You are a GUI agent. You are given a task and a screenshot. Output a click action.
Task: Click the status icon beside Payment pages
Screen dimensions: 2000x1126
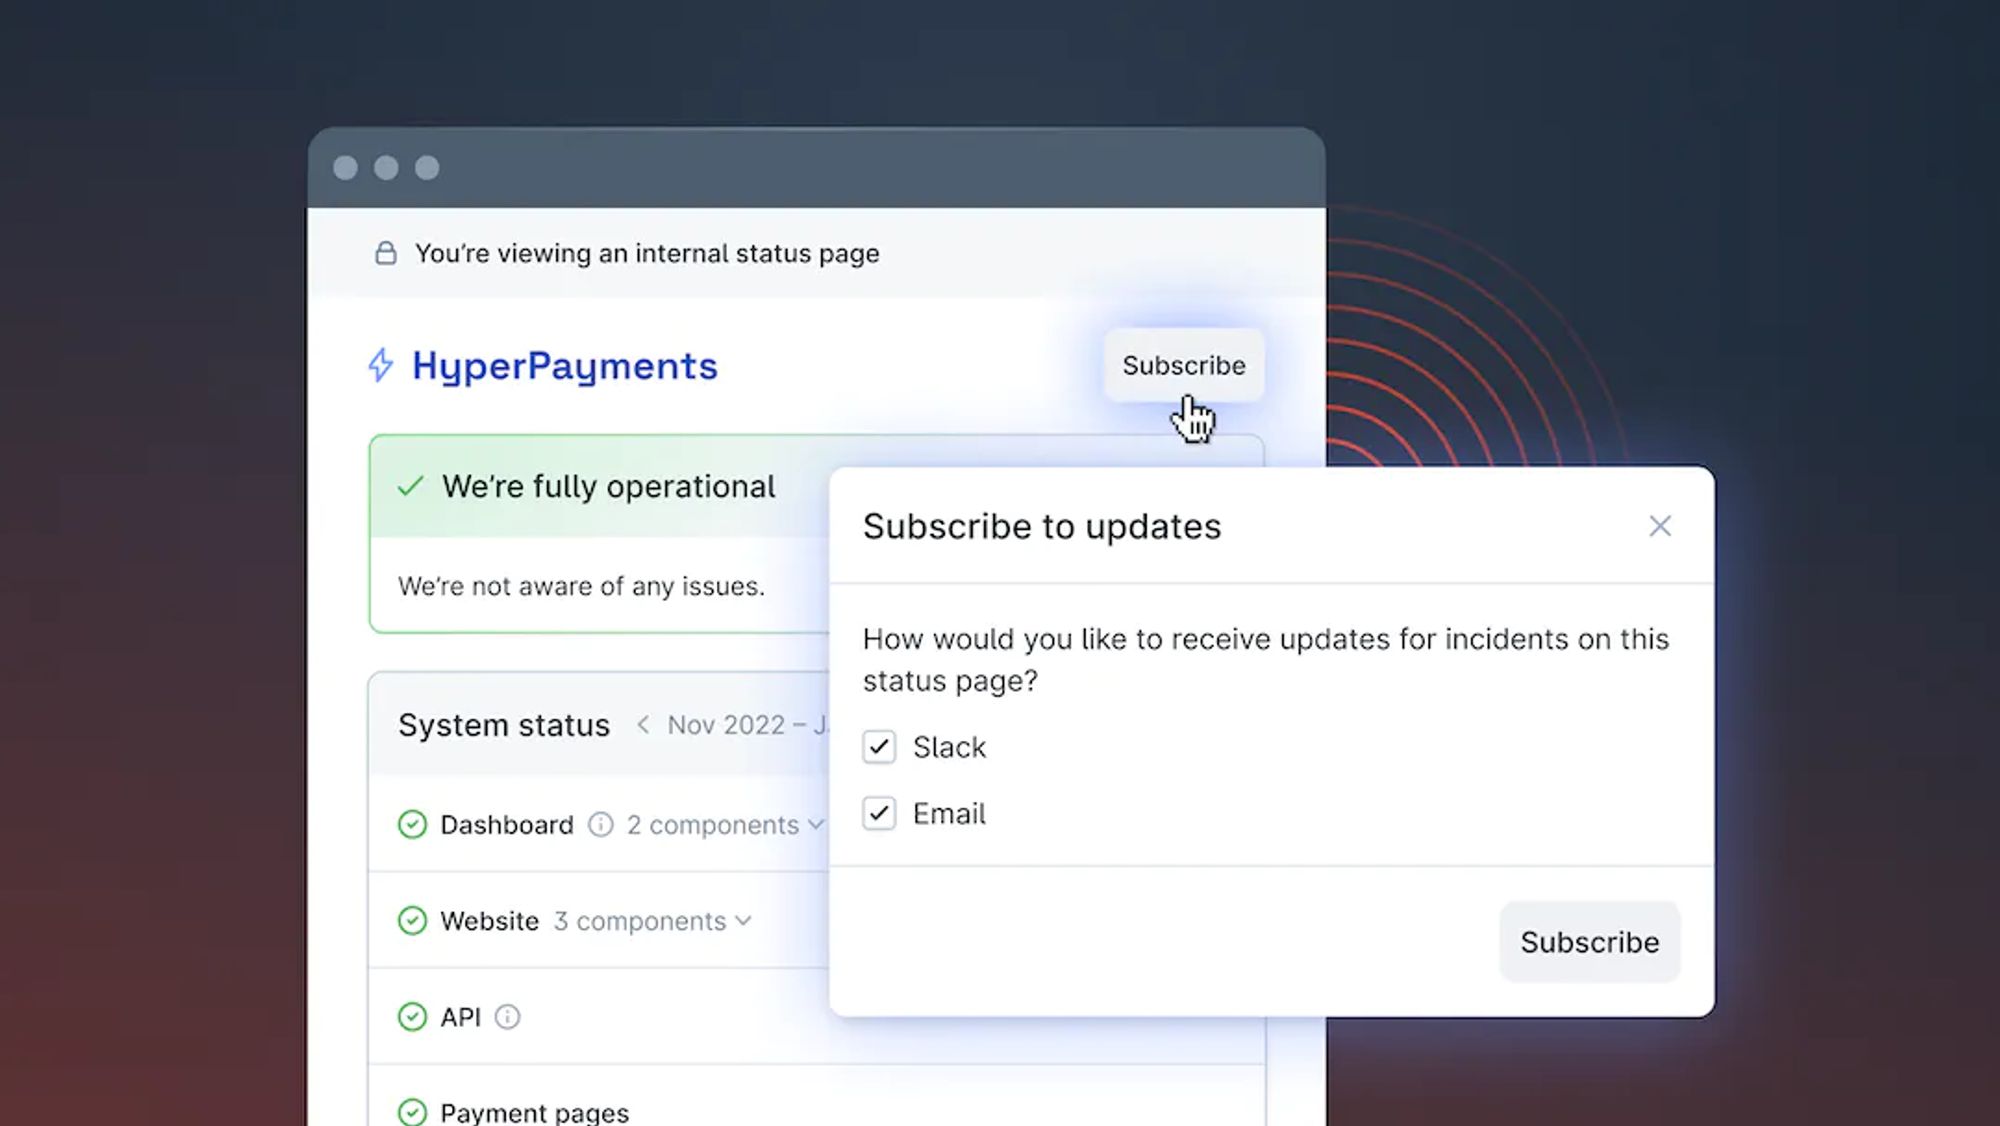coord(412,1111)
